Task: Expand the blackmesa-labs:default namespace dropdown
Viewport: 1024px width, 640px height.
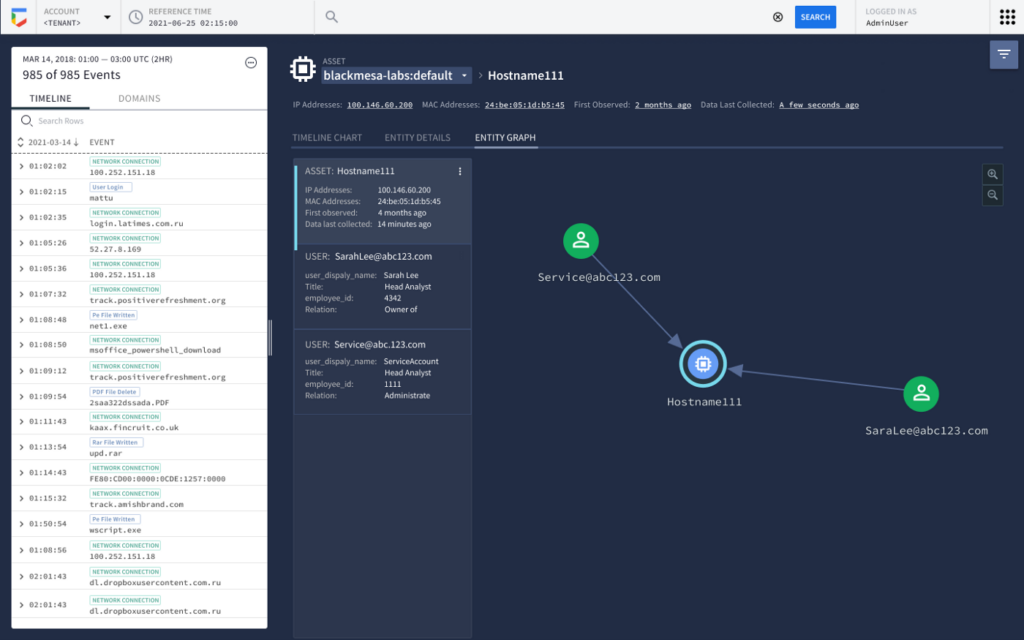Action: point(465,76)
